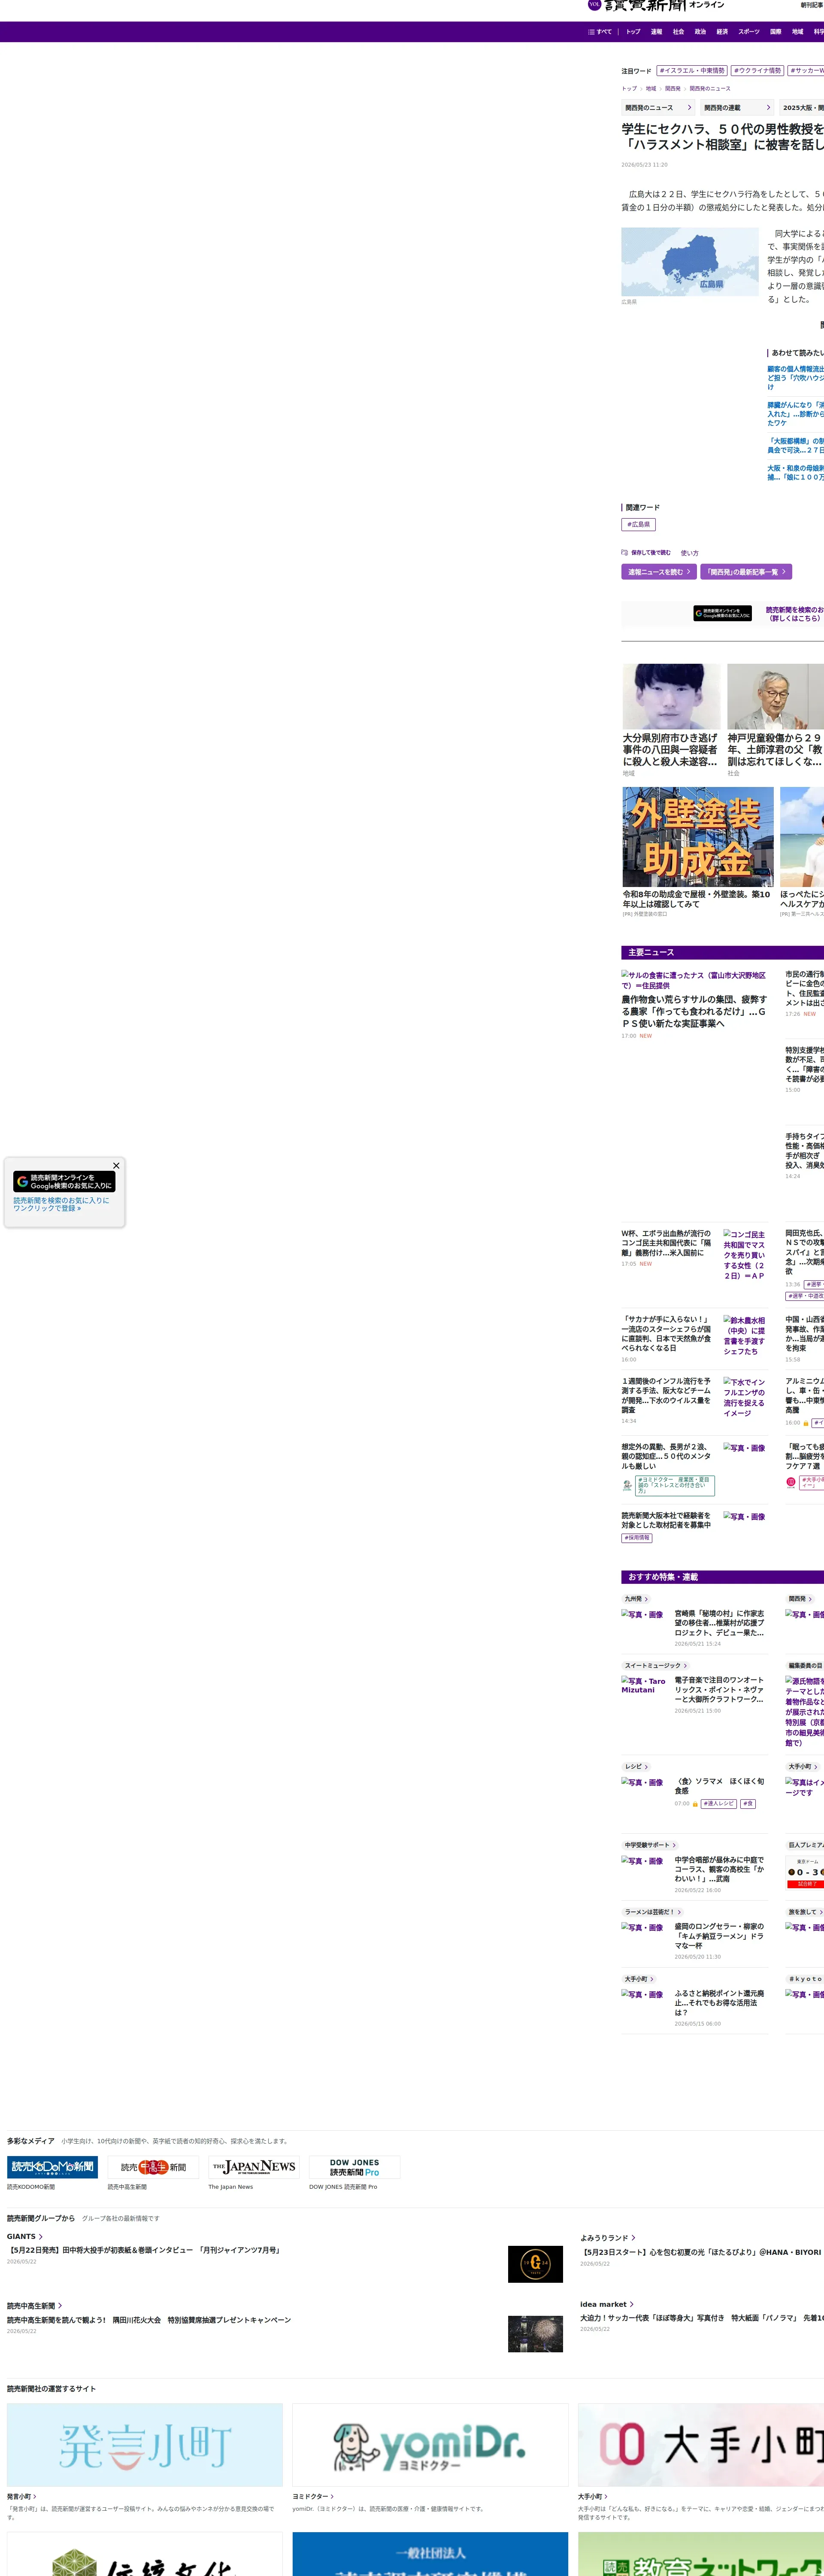Click the yomiDr. icon beside ヨミドクター tag
The image size is (824, 2576).
coord(627,1485)
